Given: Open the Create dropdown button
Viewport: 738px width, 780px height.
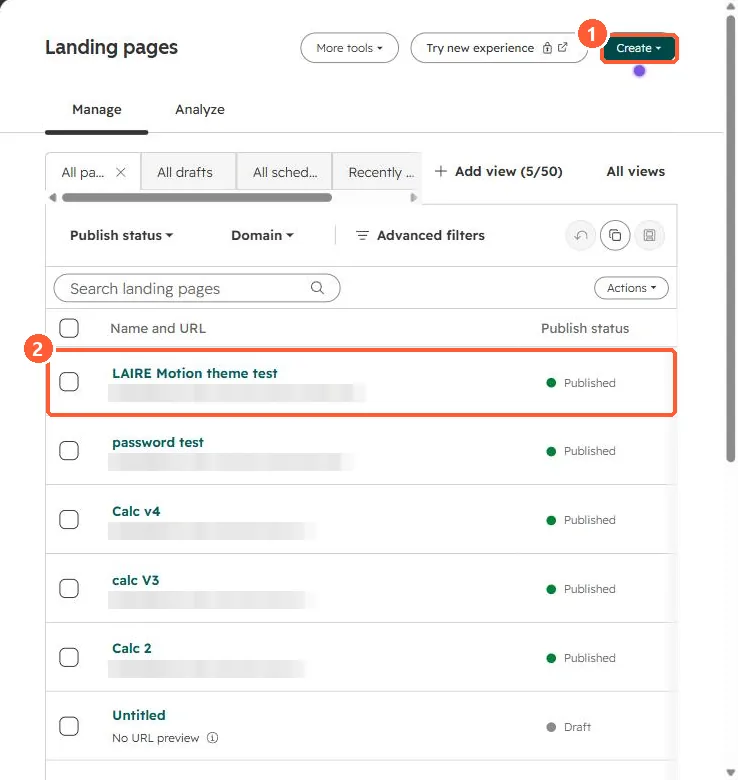Looking at the screenshot, I should (639, 48).
